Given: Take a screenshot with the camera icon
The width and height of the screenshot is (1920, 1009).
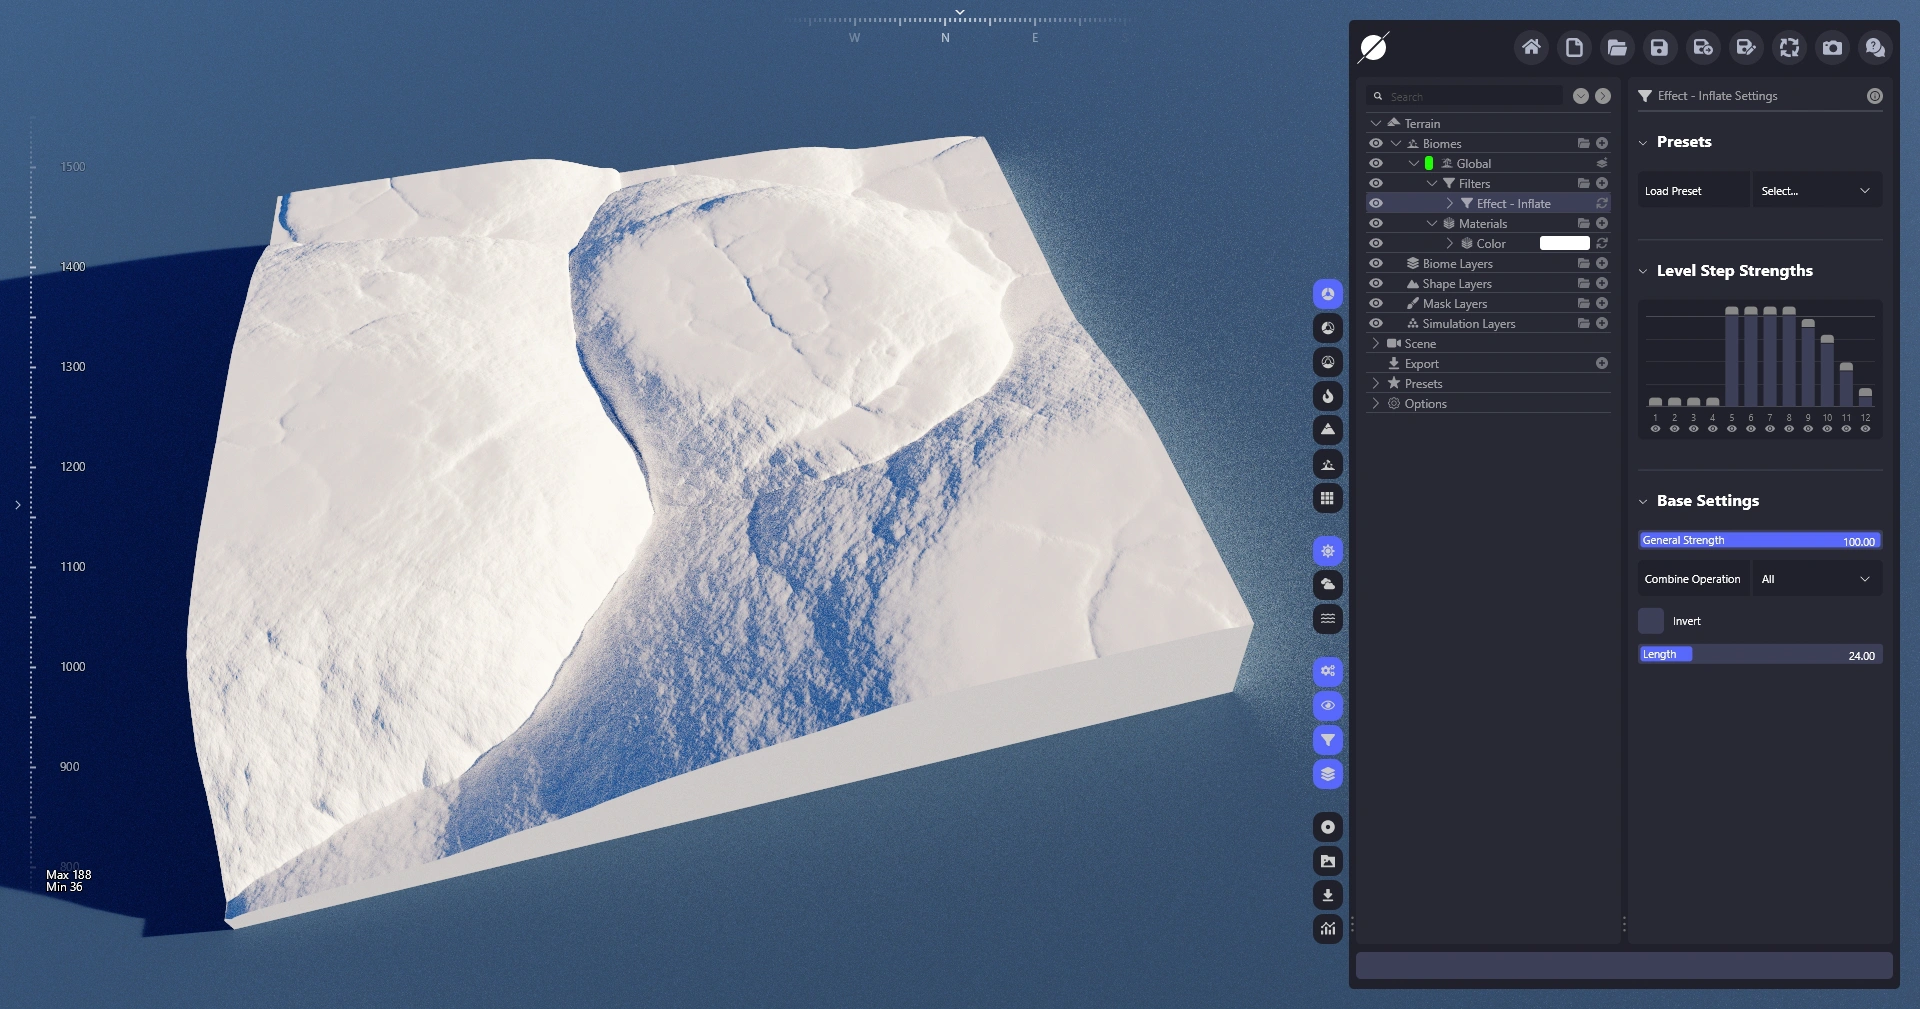Looking at the screenshot, I should (x=1832, y=47).
